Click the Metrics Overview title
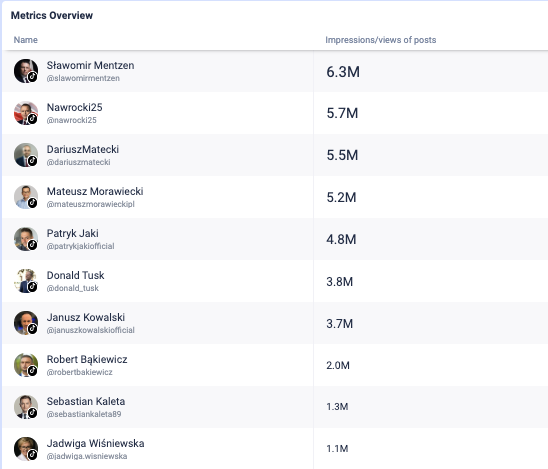 click(52, 15)
